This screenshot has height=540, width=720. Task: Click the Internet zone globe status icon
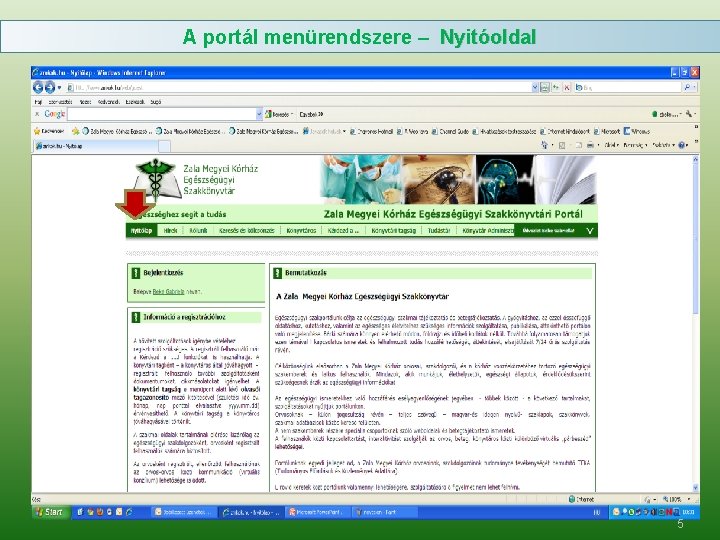click(572, 499)
